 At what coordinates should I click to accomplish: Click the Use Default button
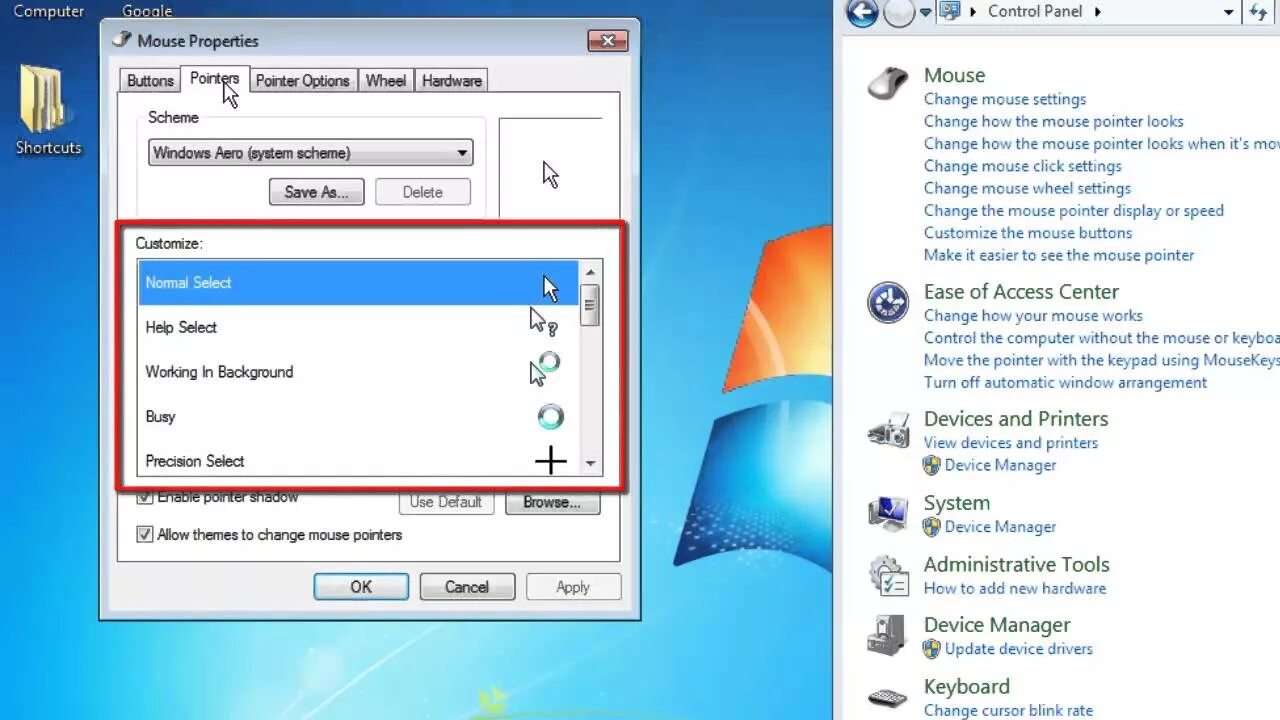click(x=446, y=502)
